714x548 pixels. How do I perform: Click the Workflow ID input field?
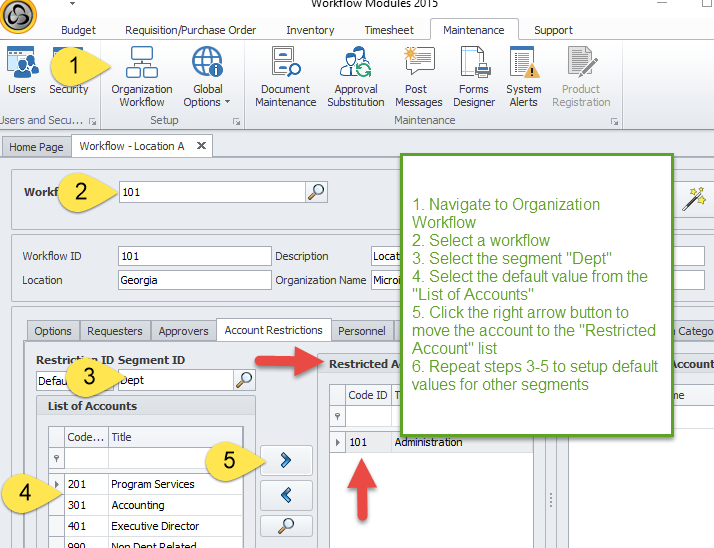point(194,256)
